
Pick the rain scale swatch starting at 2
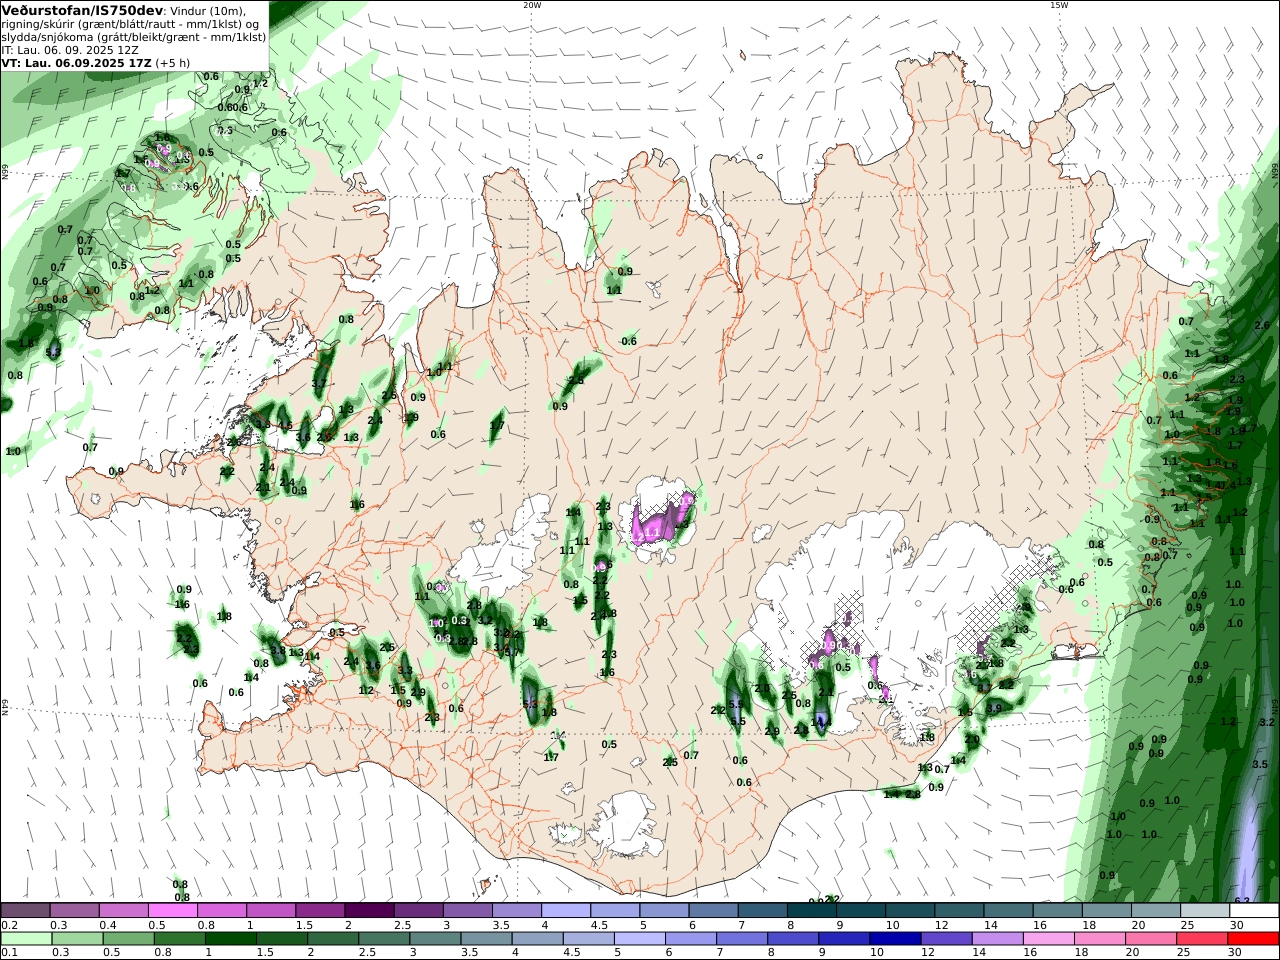333,939
